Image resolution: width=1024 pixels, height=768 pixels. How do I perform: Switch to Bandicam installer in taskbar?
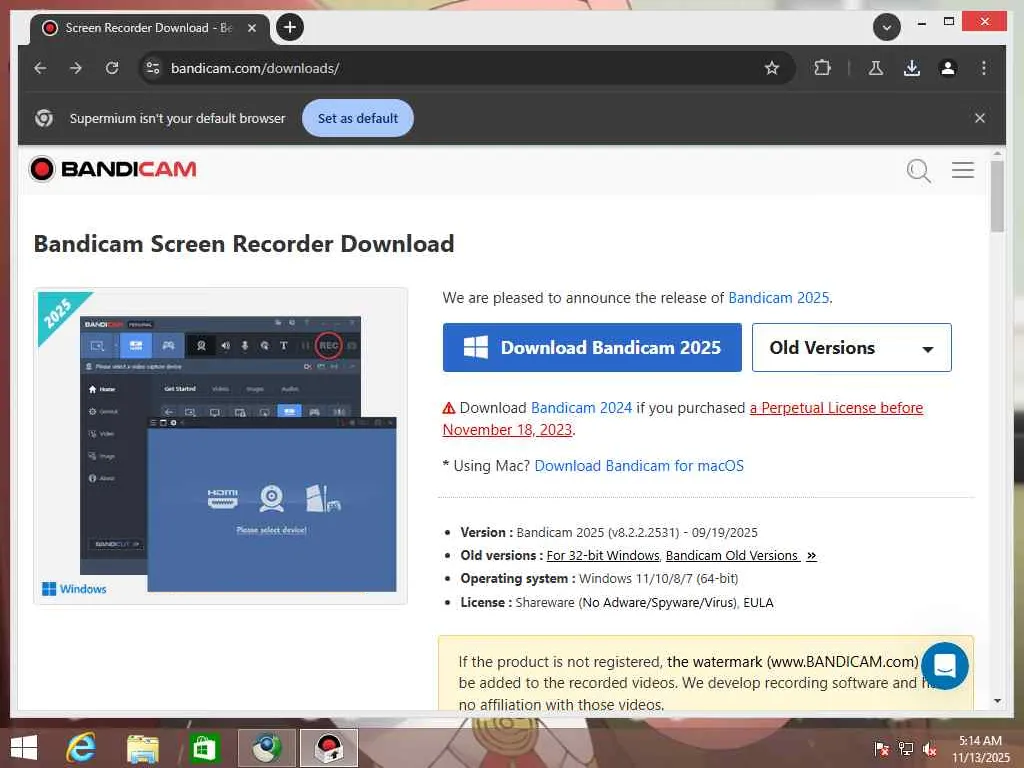[328, 748]
